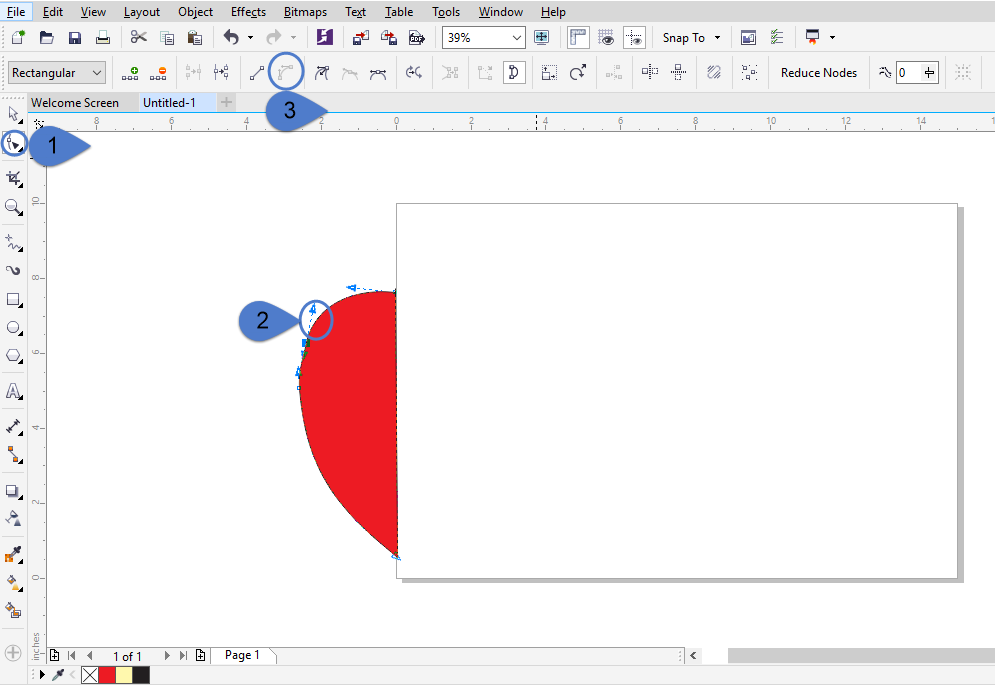Click the Add Nodes icon on property bar
The image size is (995, 685).
128,72
